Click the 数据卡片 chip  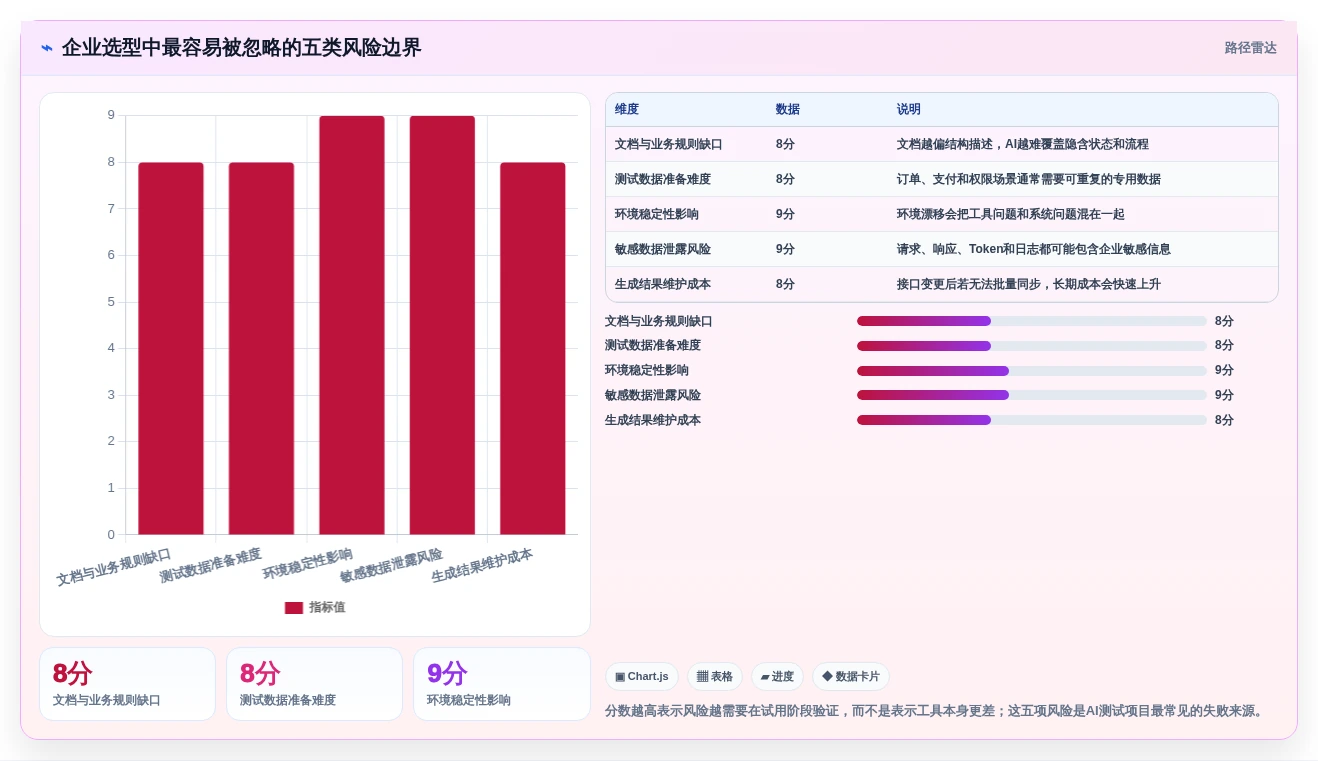[851, 677]
